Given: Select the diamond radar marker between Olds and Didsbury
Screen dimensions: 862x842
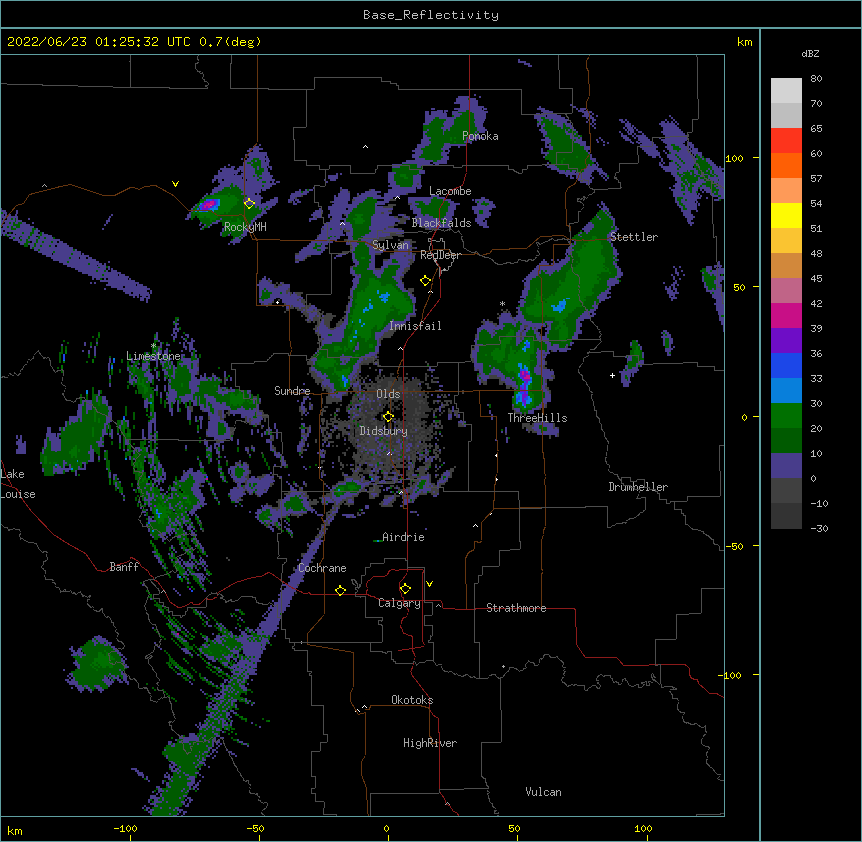Looking at the screenshot, I should pyautogui.click(x=388, y=416).
